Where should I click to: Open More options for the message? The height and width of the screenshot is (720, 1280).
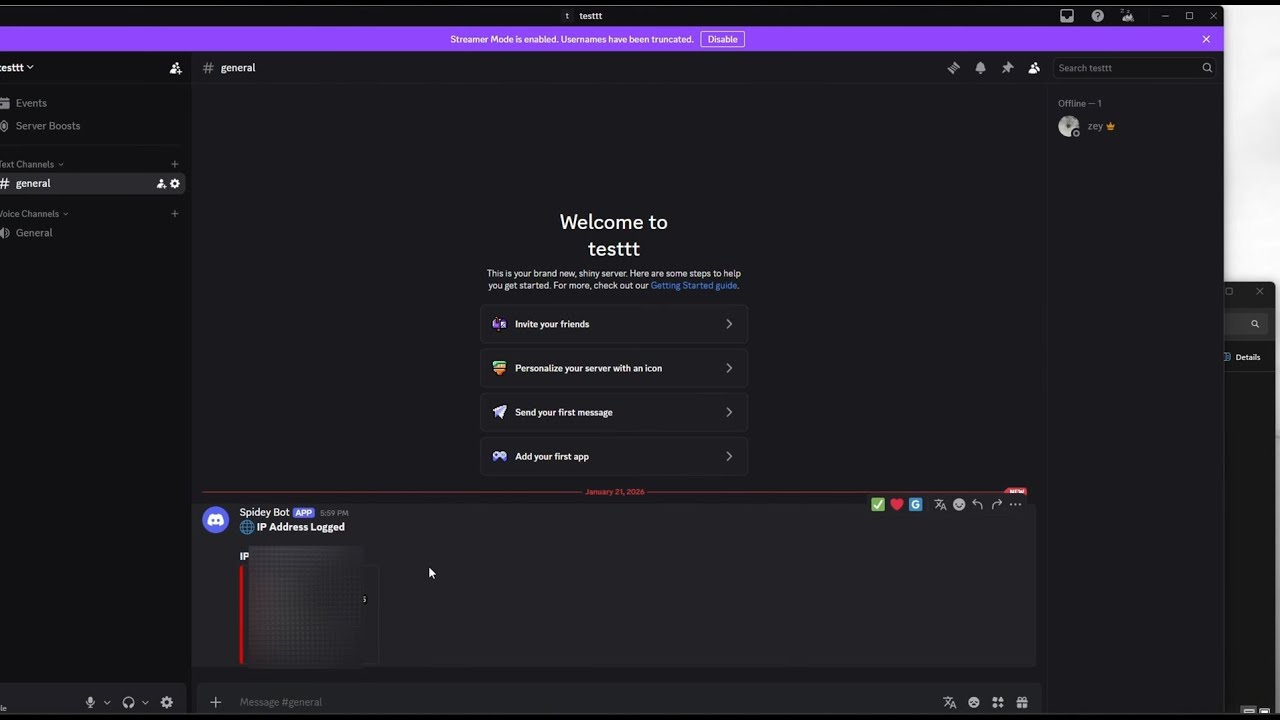click(x=1015, y=505)
